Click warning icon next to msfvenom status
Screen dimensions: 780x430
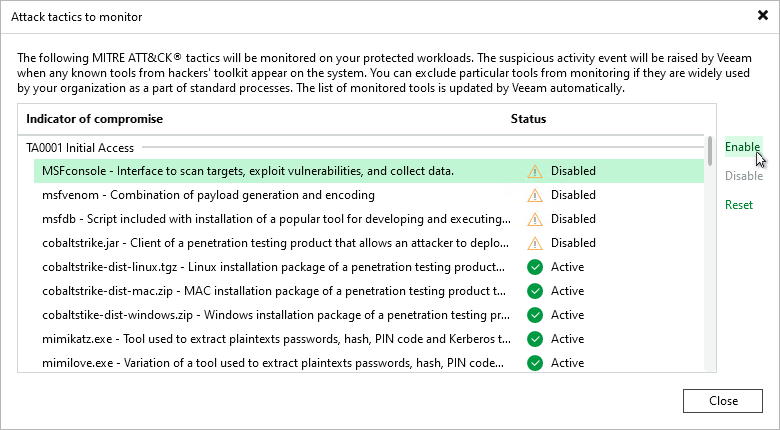tap(535, 195)
